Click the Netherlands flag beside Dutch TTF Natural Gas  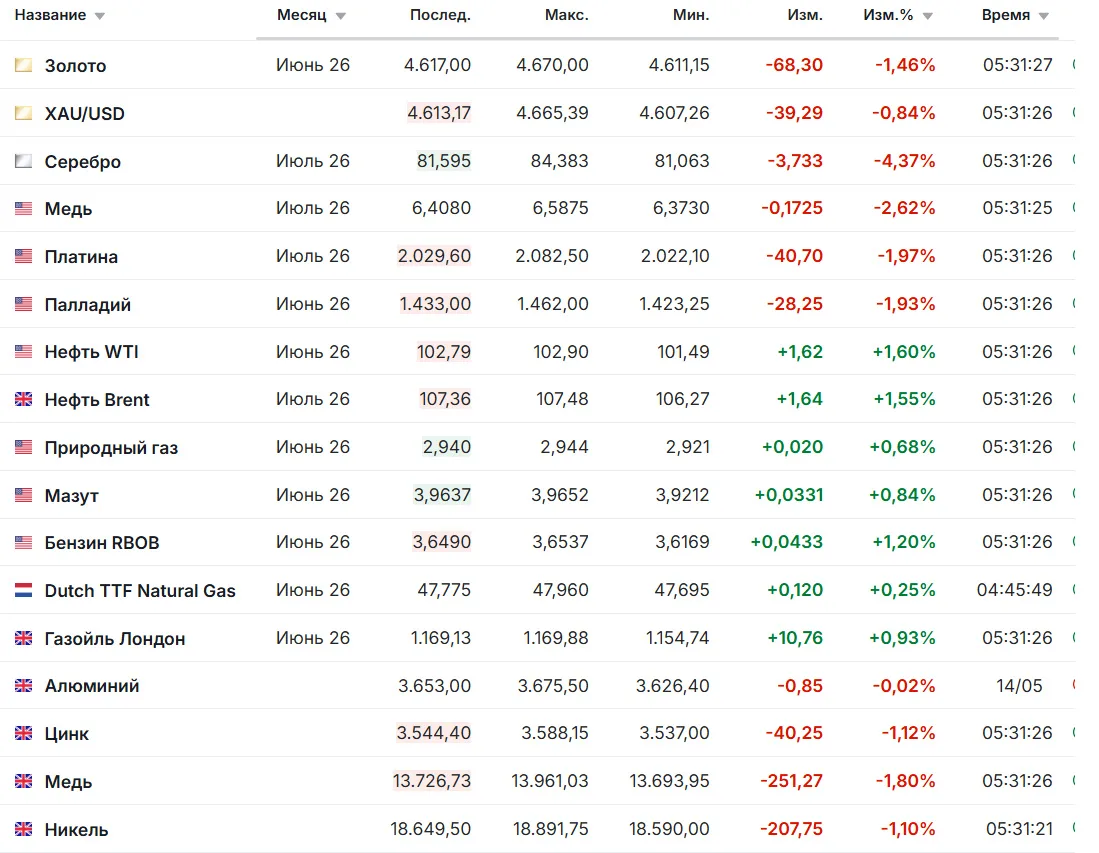click(x=23, y=591)
